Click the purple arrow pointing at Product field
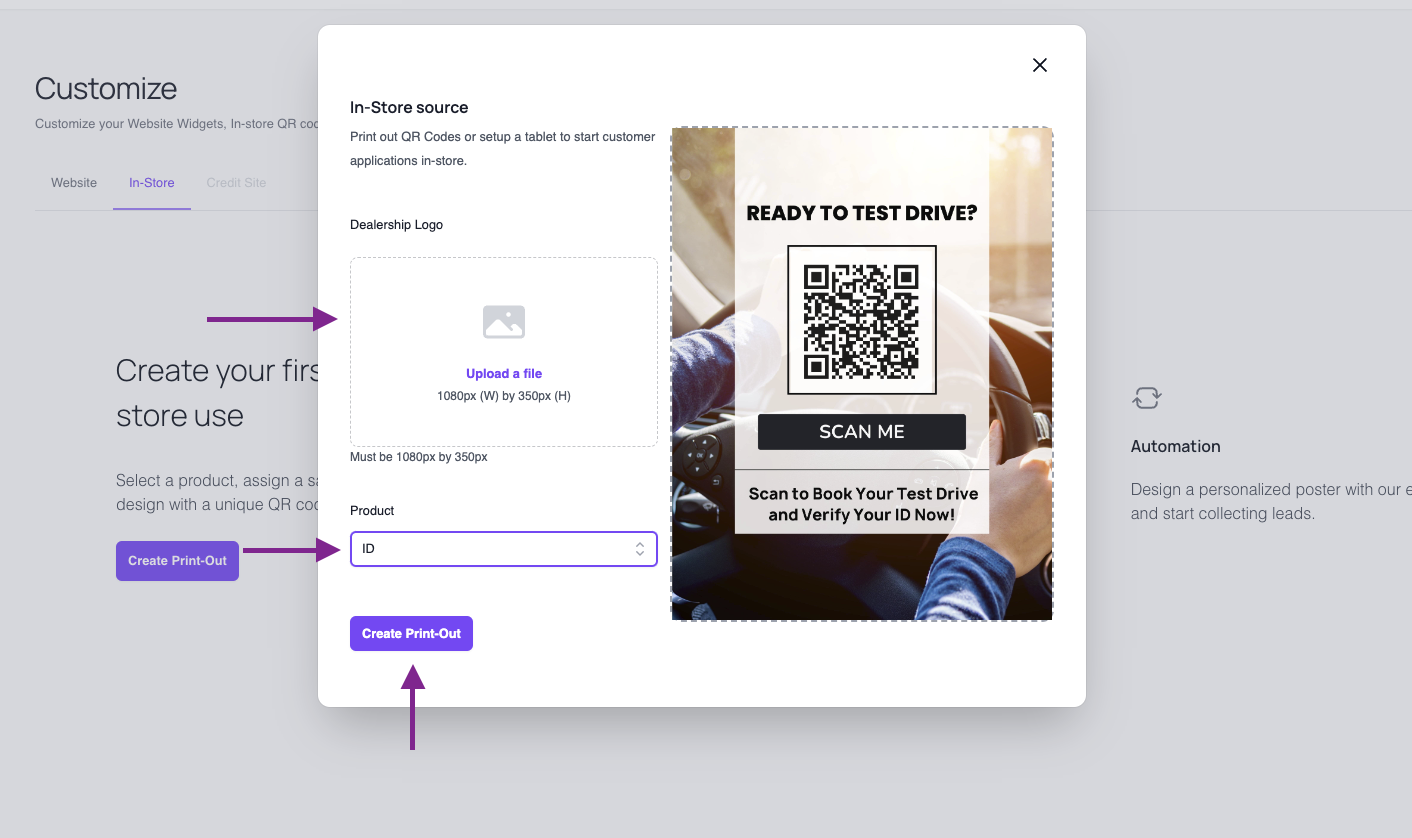Viewport: 1412px width, 838px height. [292, 550]
